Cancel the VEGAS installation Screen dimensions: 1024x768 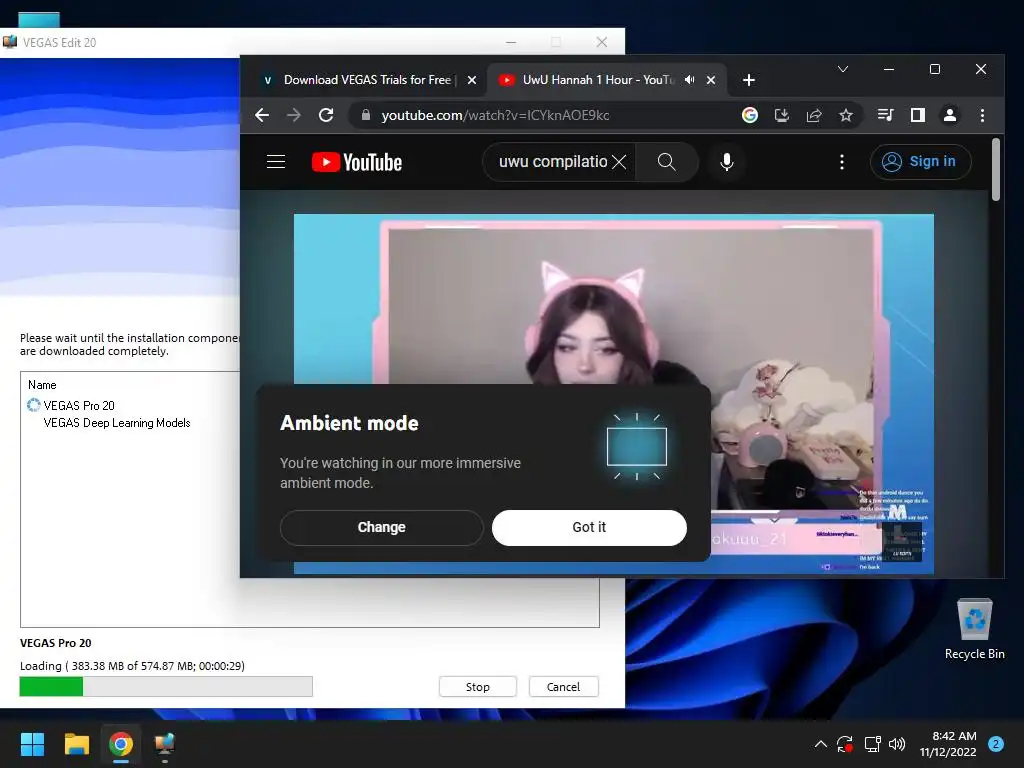[563, 686]
